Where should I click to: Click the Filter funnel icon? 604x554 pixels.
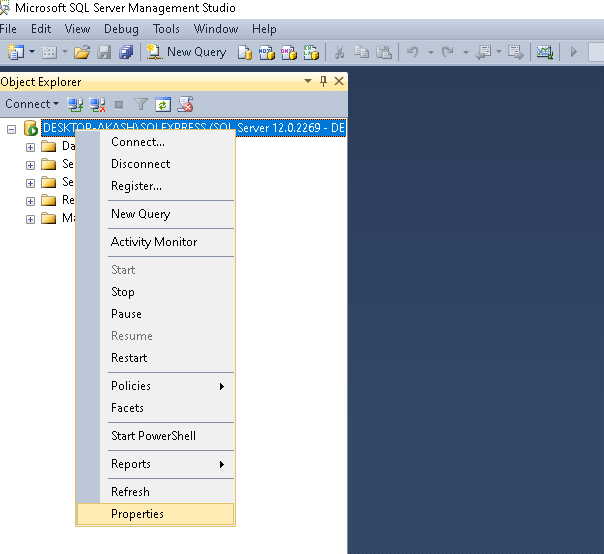141,104
